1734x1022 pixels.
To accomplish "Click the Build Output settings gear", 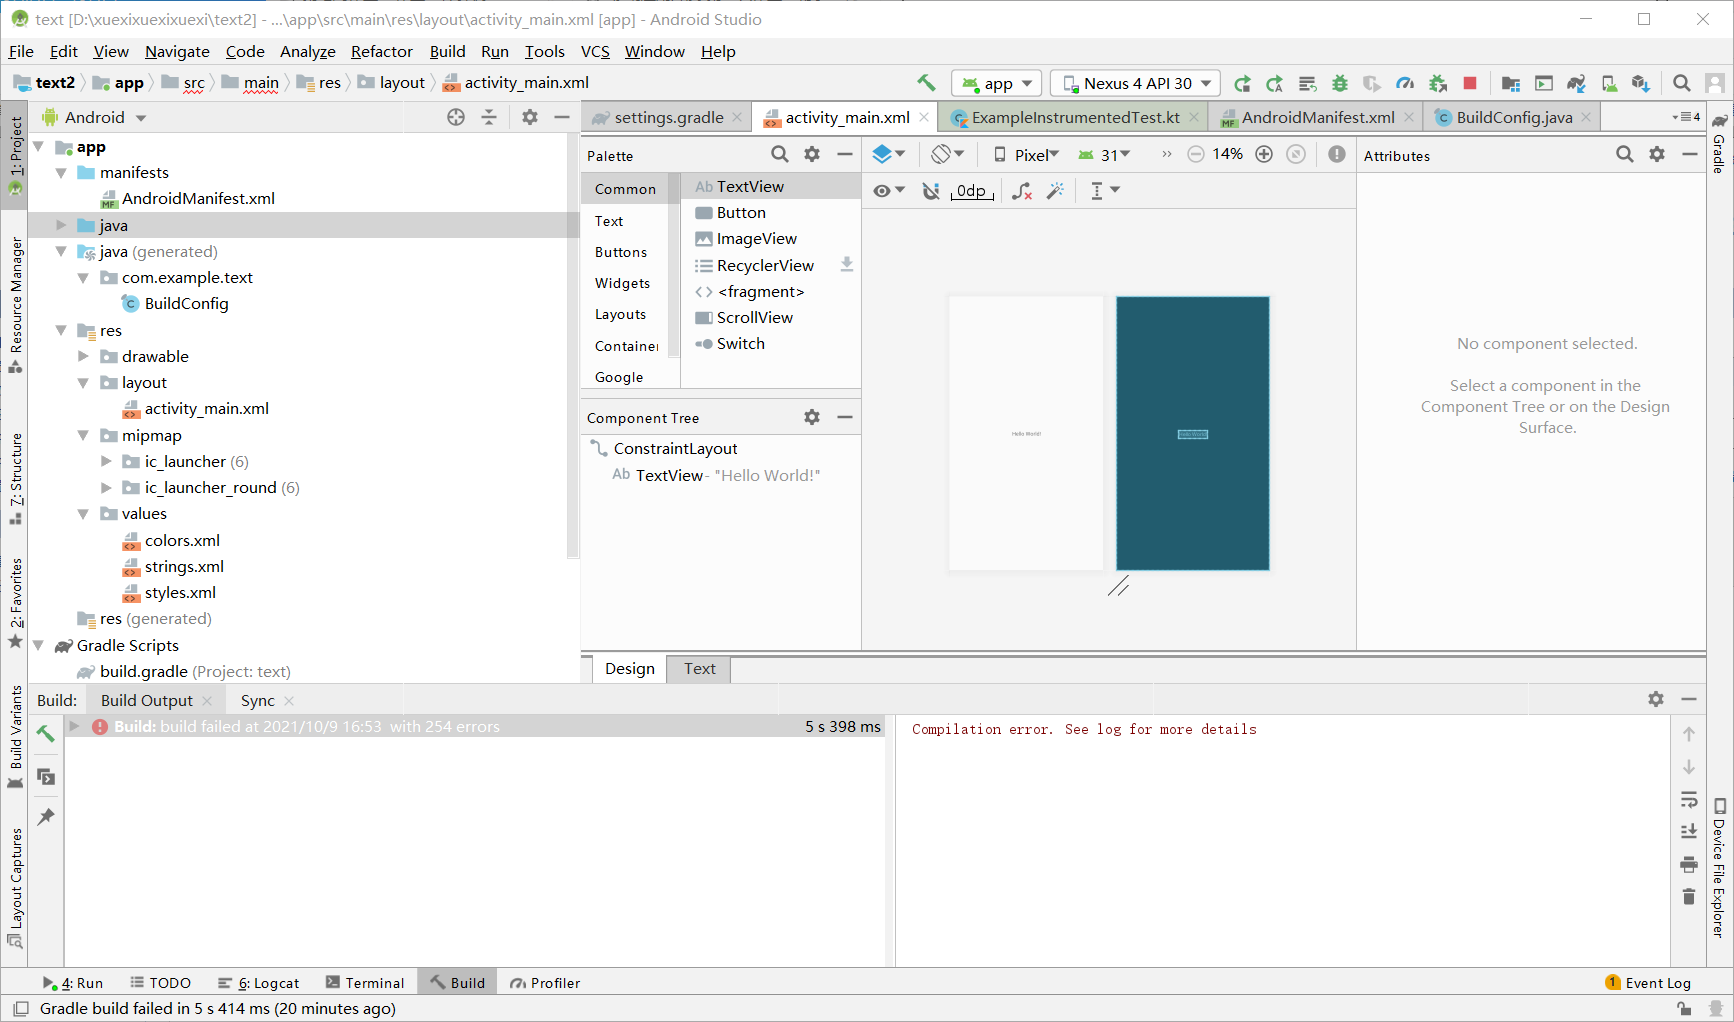I will [x=1656, y=699].
